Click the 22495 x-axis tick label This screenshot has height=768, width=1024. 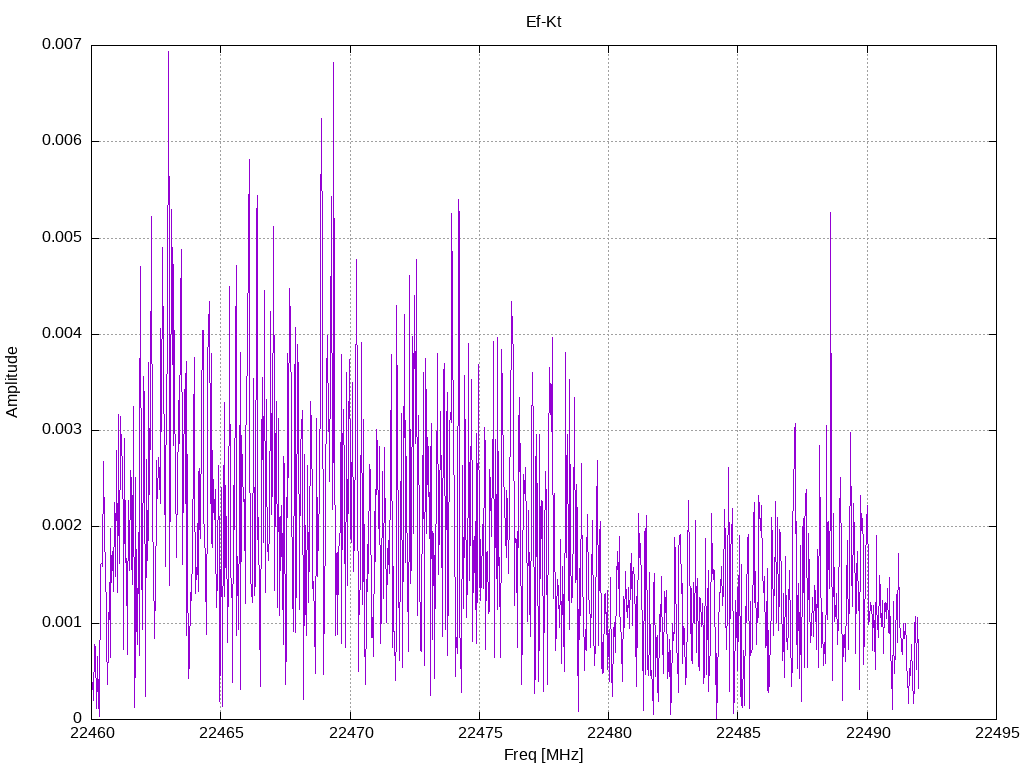coord(997,733)
